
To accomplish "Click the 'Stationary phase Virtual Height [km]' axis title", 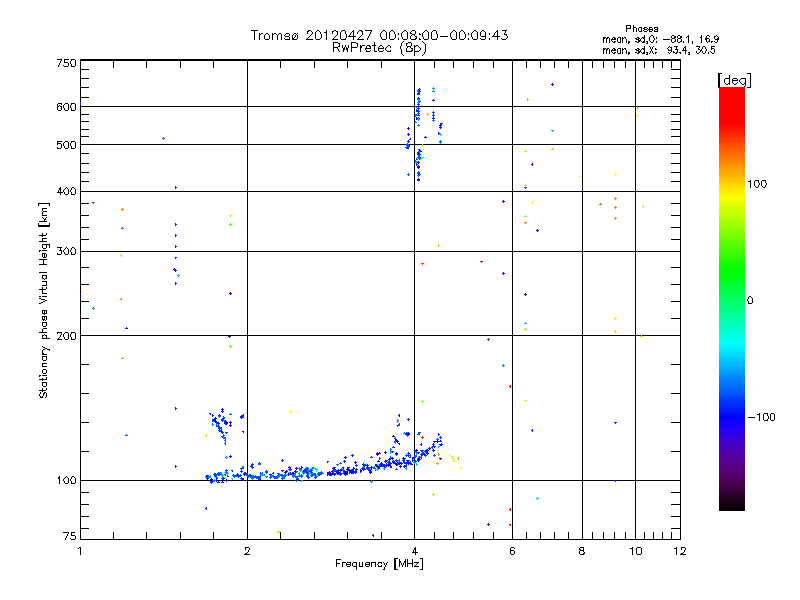I will [x=44, y=300].
